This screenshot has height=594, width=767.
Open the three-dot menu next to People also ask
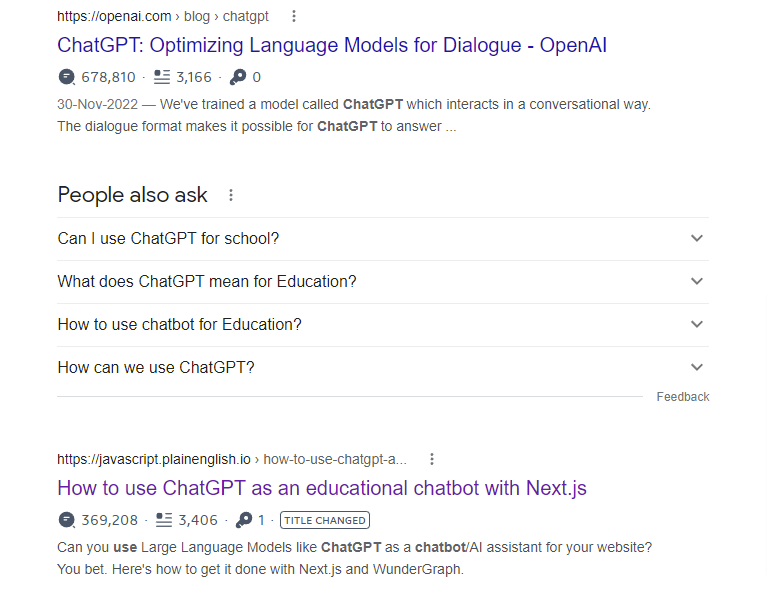coord(231,195)
